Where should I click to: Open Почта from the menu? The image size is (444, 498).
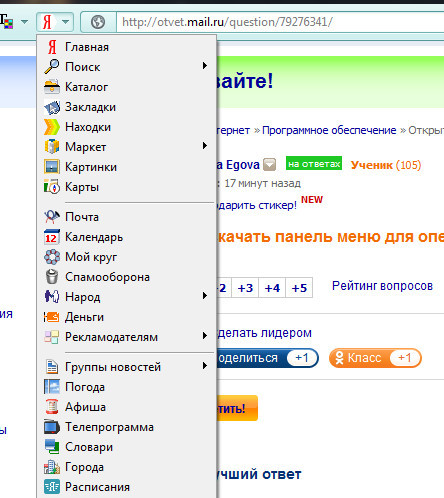click(127, 217)
